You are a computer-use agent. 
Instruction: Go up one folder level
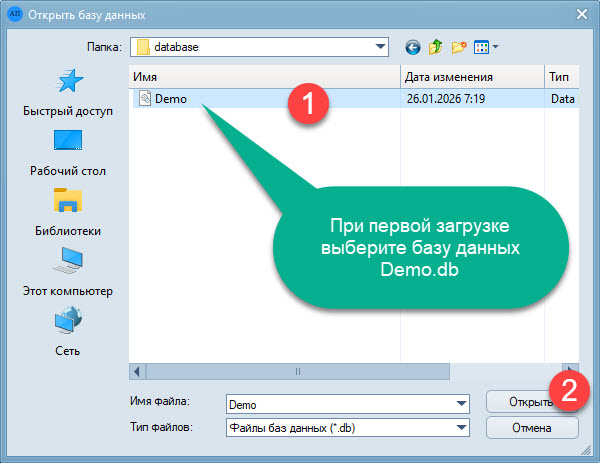pos(435,47)
